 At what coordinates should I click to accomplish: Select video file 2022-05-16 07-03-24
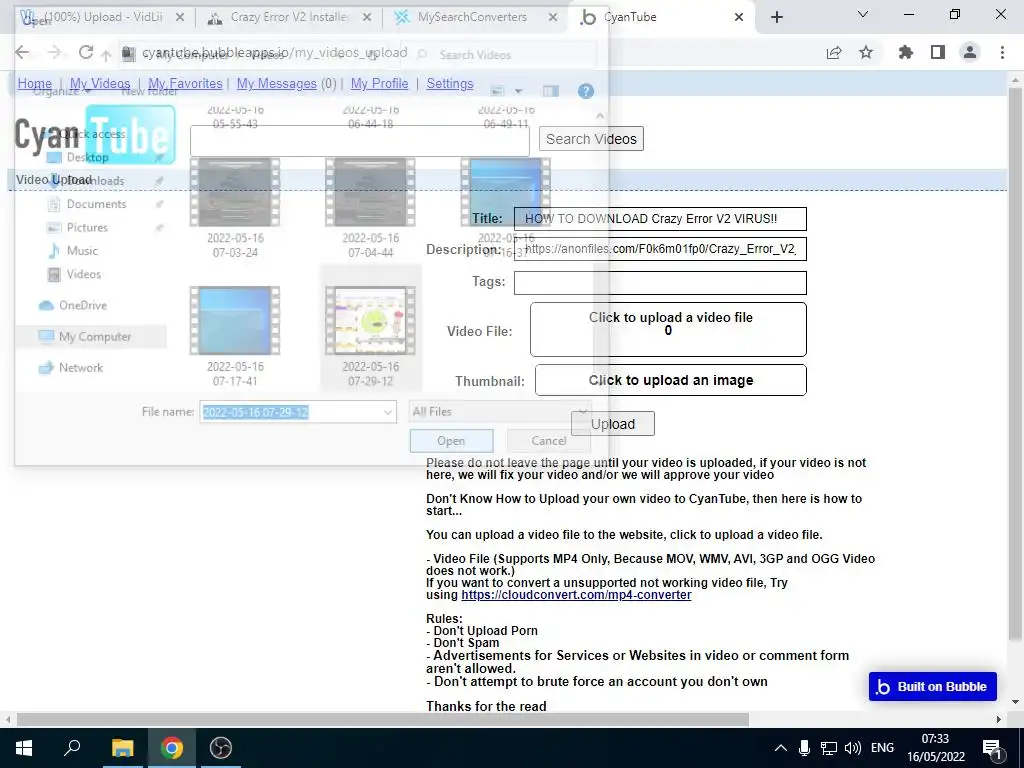click(235, 209)
